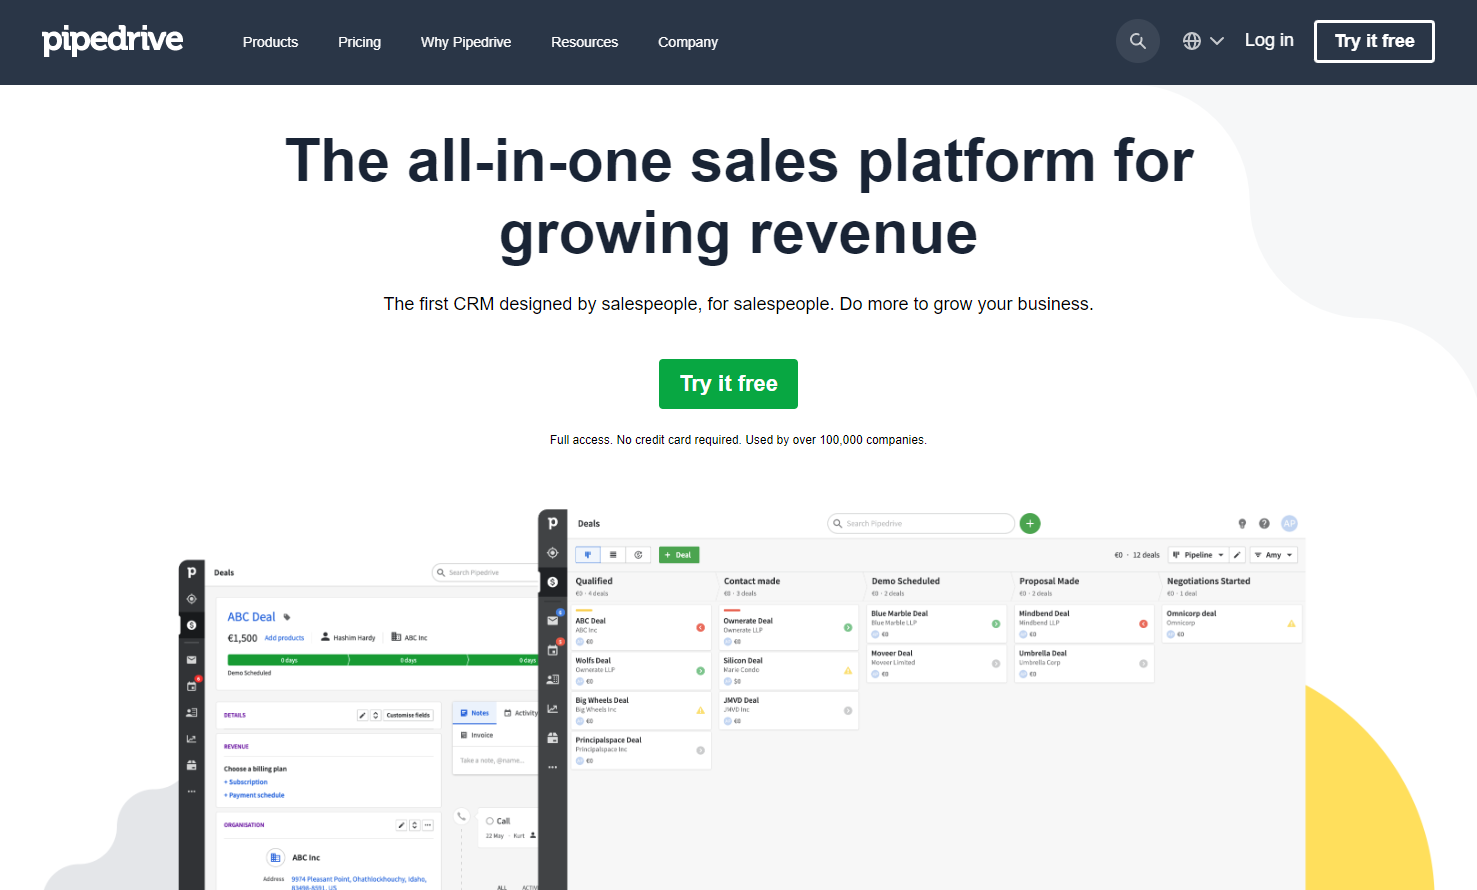Open Insights chart icon in pipeline board sidebar
The image size is (1477, 890).
(552, 709)
